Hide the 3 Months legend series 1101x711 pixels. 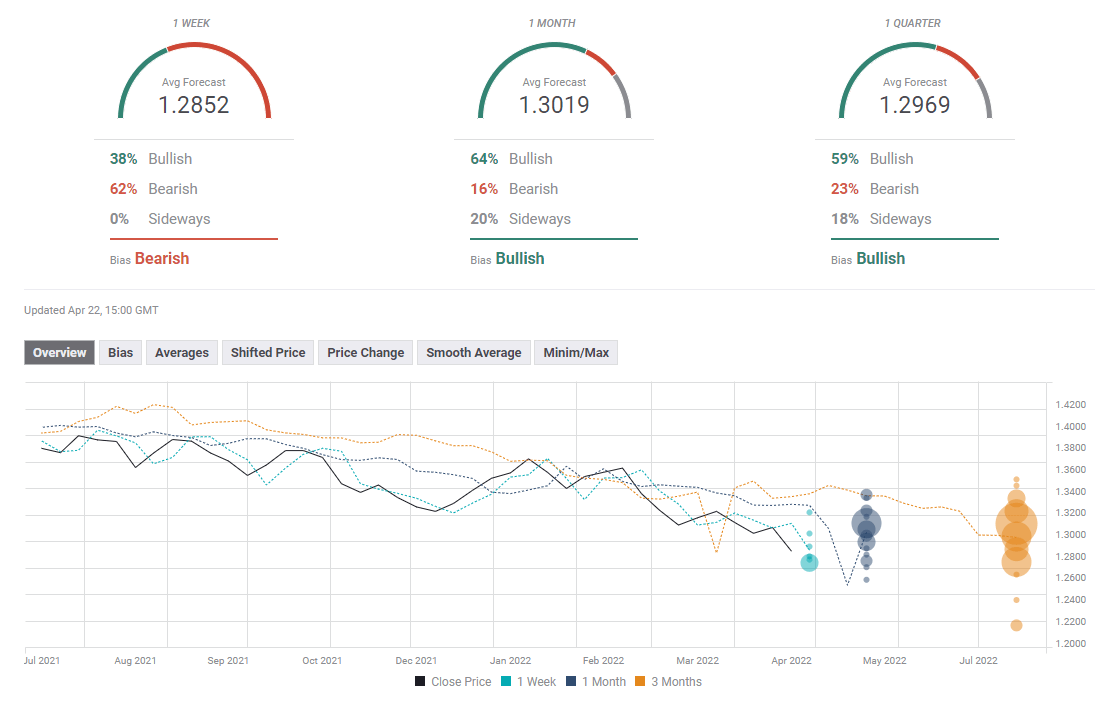668,682
